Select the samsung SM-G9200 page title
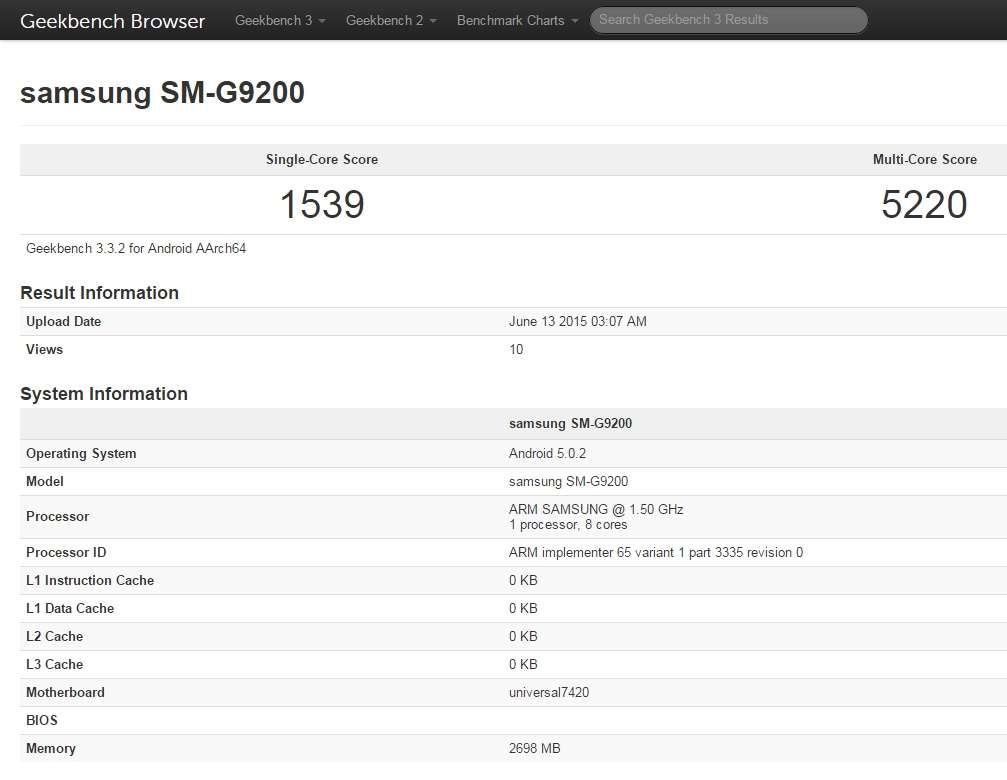Viewport: 1007px width, 780px height. click(x=162, y=92)
